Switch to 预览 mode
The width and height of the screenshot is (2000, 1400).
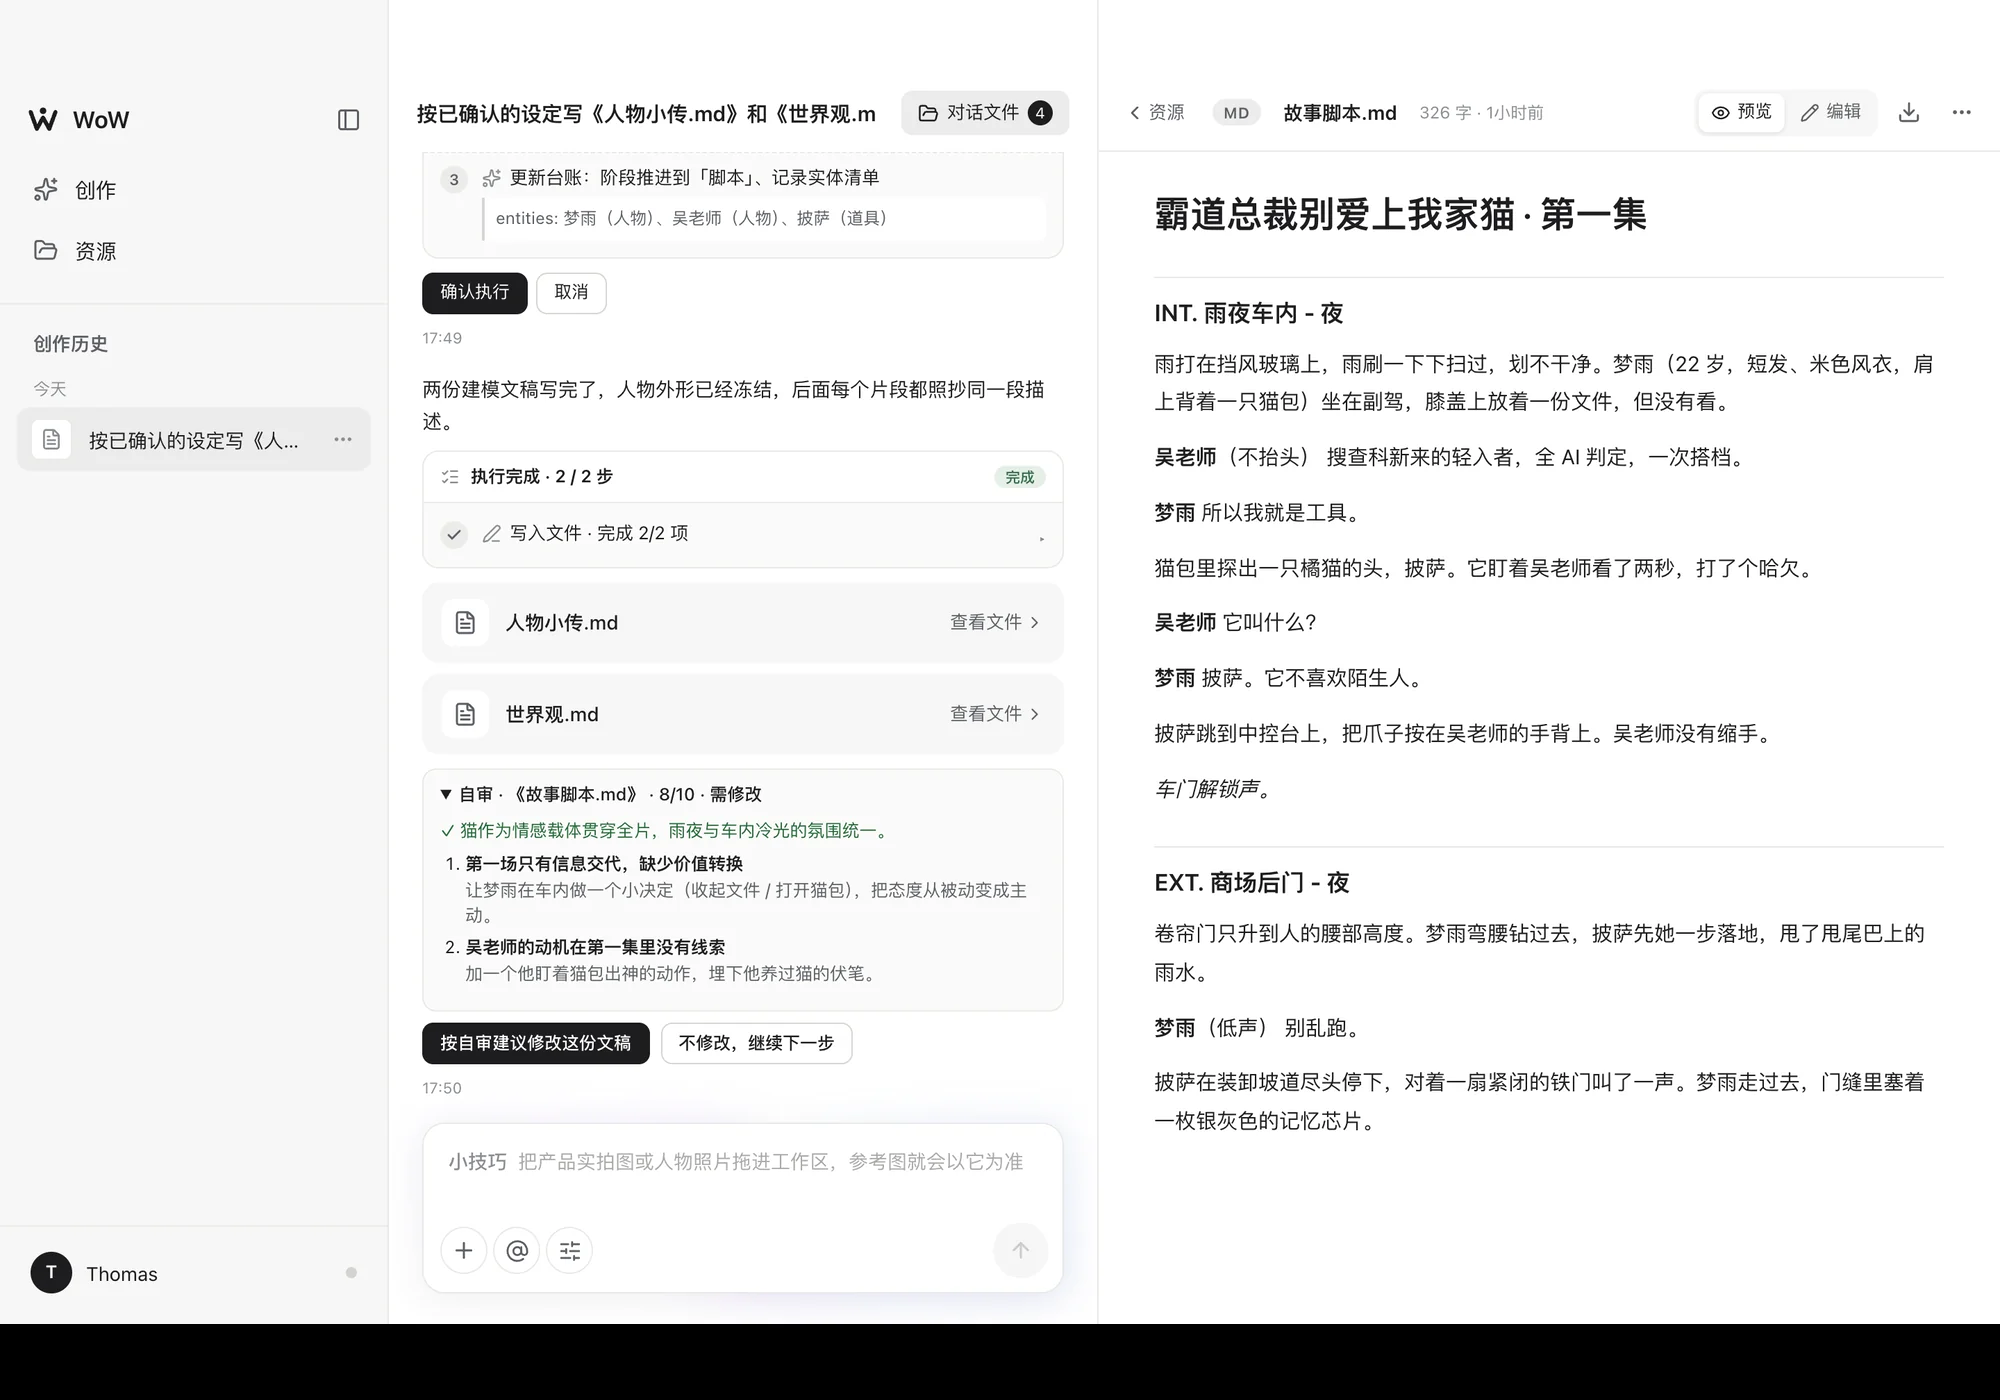pos(1741,112)
